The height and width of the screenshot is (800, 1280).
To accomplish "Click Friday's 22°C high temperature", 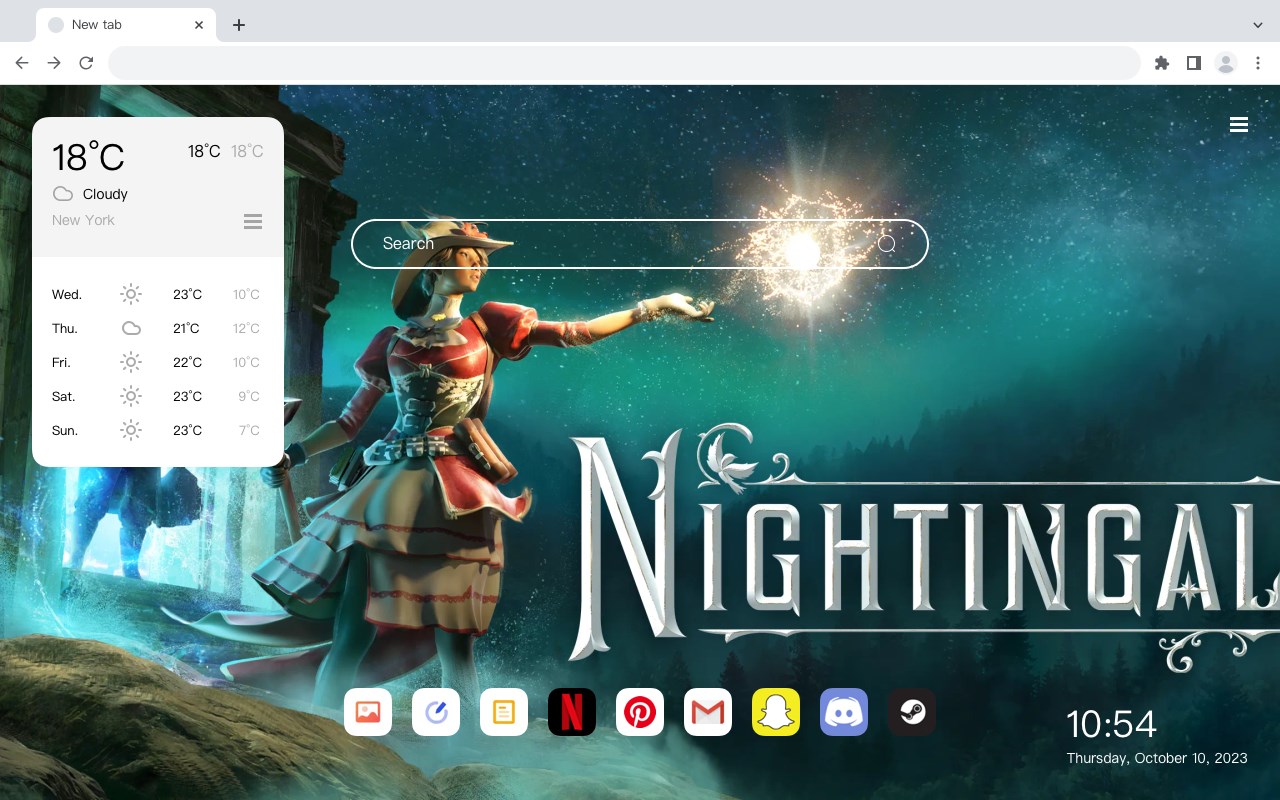I will tap(187, 362).
